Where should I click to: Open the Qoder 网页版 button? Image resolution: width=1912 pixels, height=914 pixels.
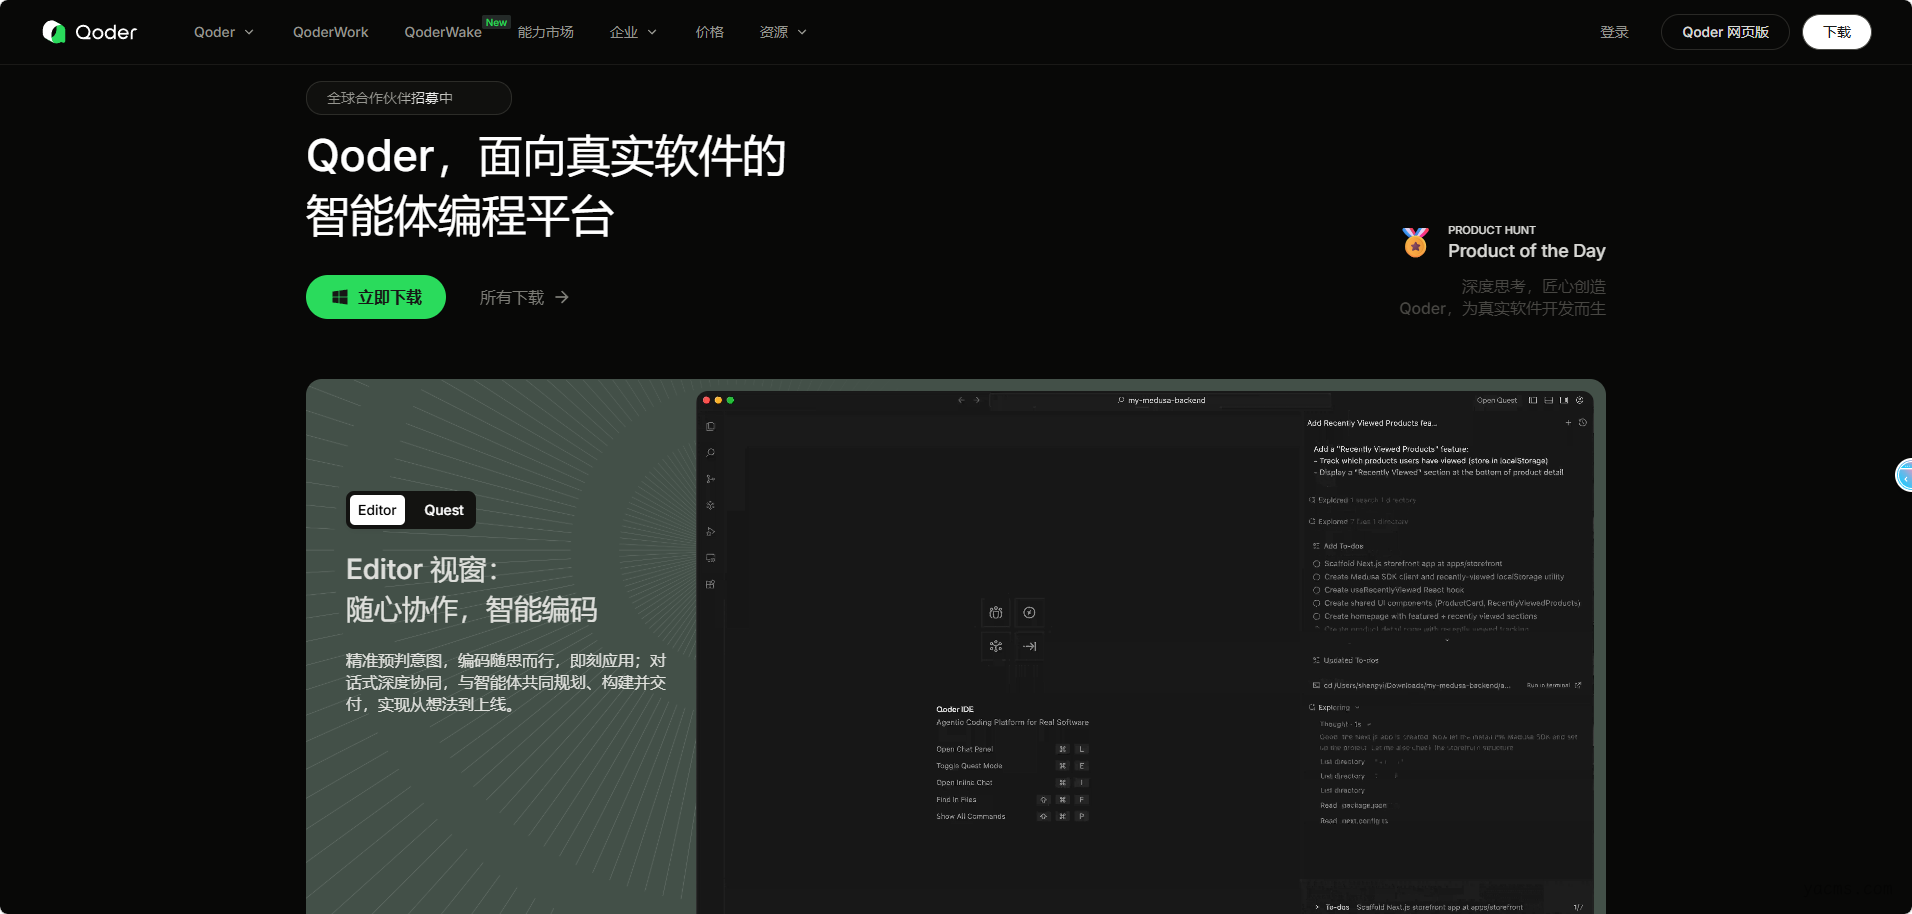(x=1725, y=32)
